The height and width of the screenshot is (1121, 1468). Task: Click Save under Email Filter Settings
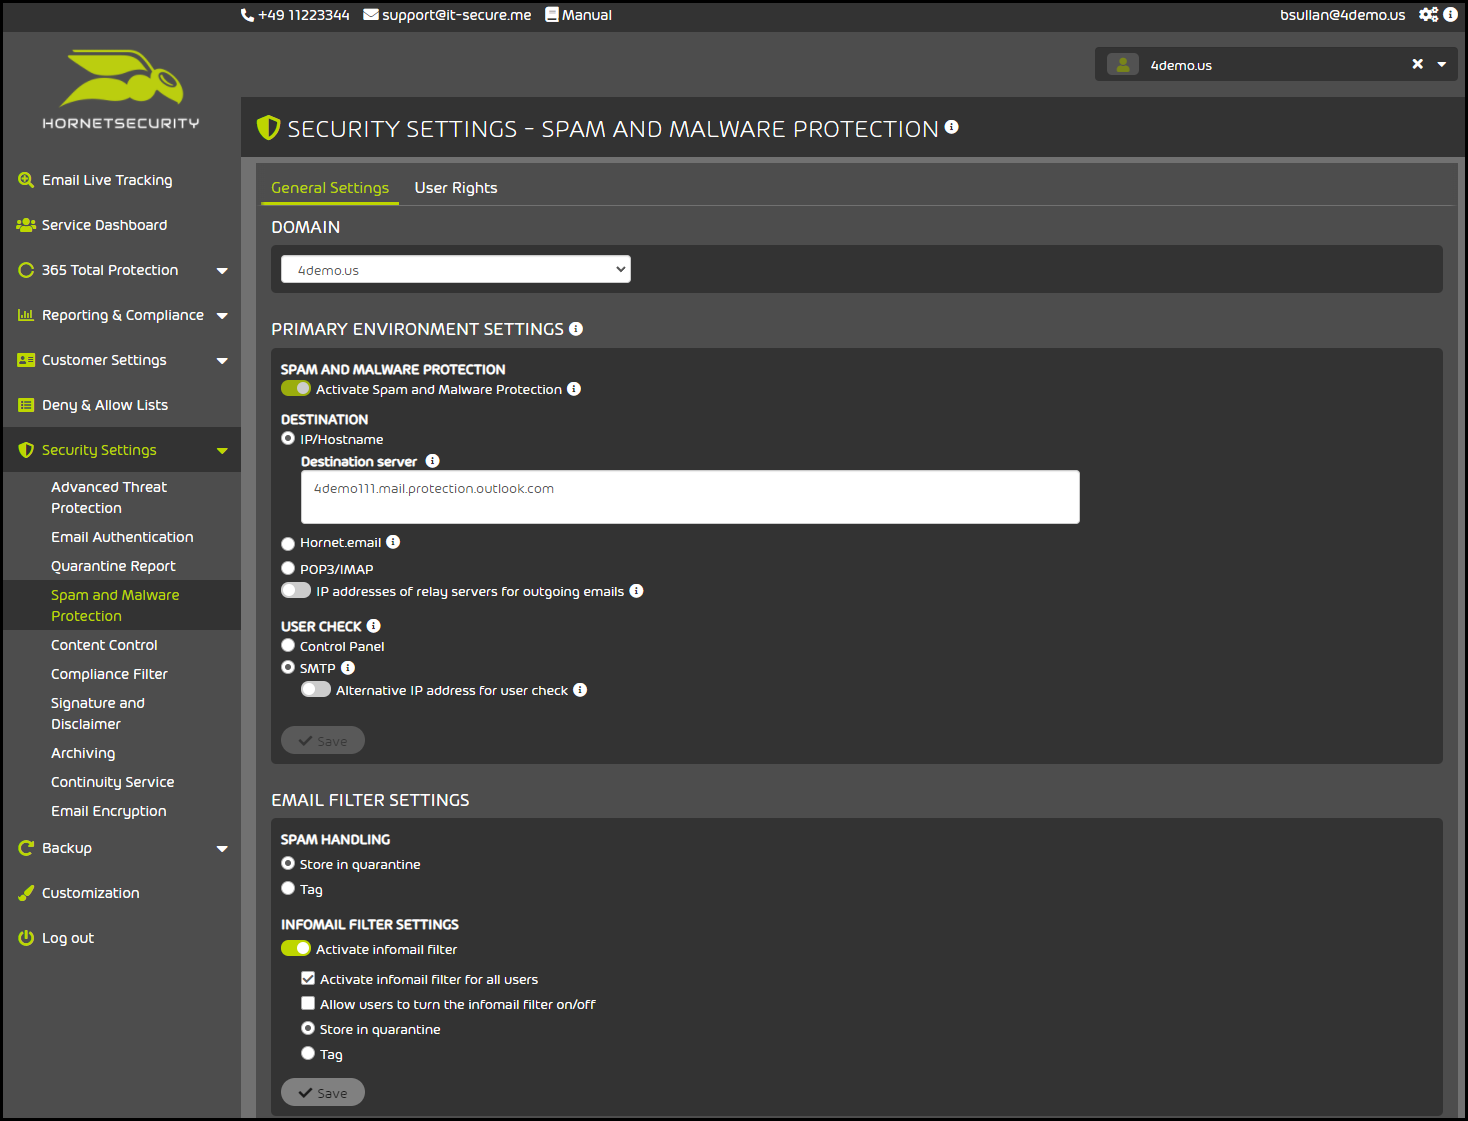coord(323,1093)
